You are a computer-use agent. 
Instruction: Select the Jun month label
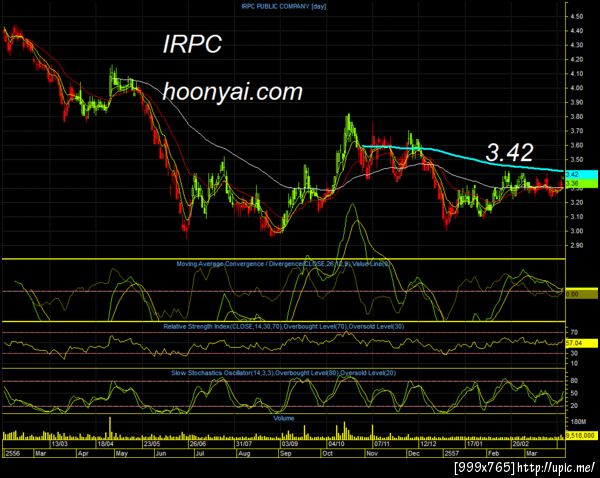161,454
